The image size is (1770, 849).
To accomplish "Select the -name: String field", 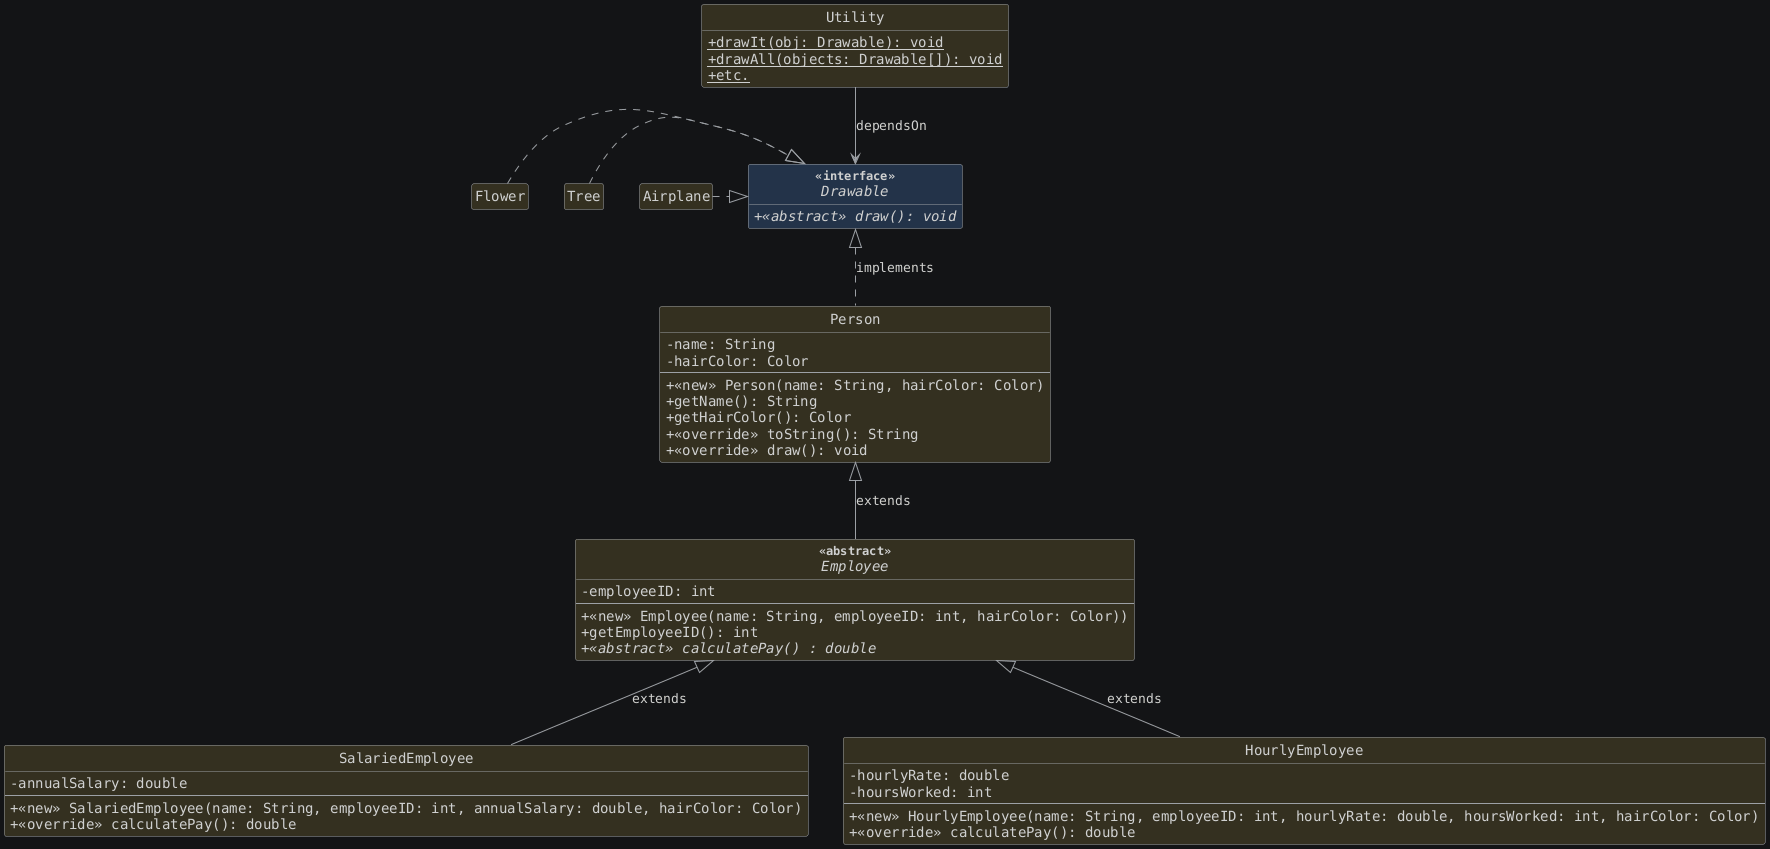I will [x=720, y=344].
